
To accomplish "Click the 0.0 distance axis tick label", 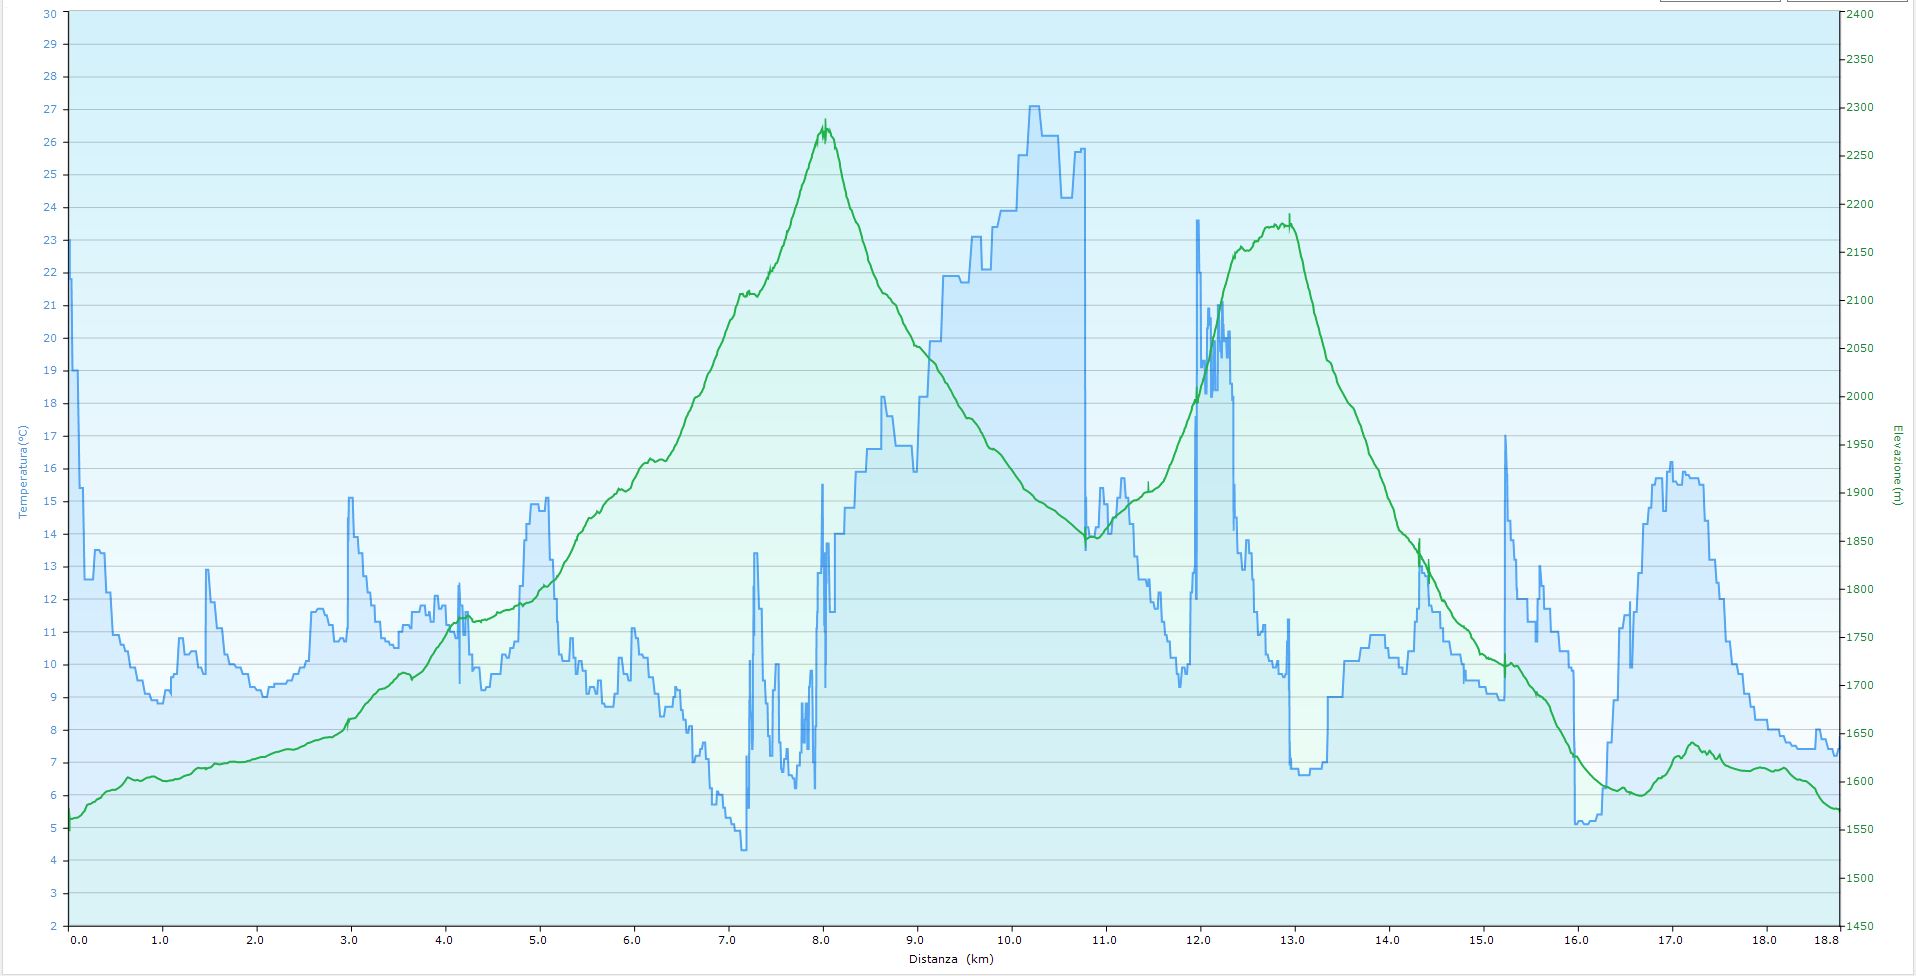I will coord(78,940).
